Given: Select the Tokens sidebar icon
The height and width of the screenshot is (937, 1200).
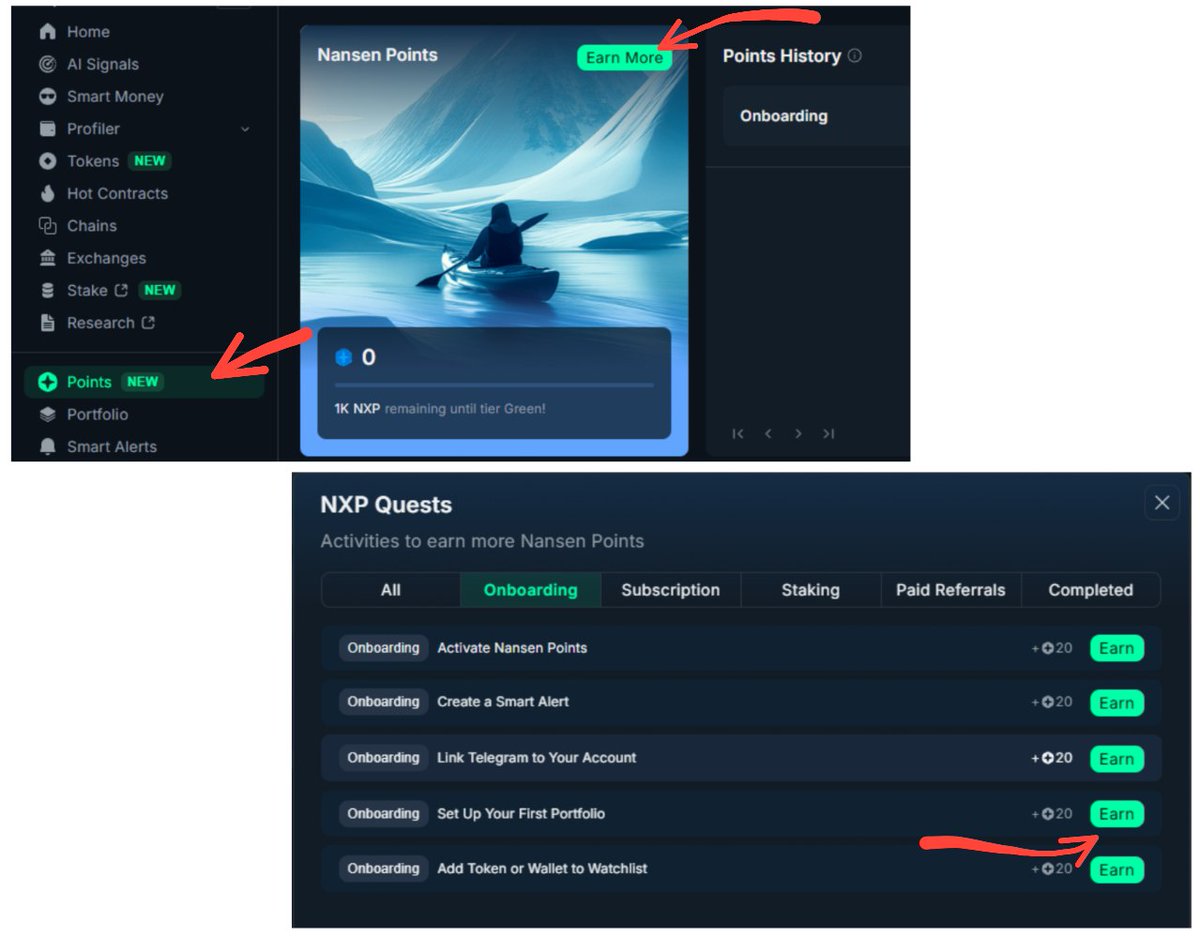Looking at the screenshot, I should click(x=47, y=161).
